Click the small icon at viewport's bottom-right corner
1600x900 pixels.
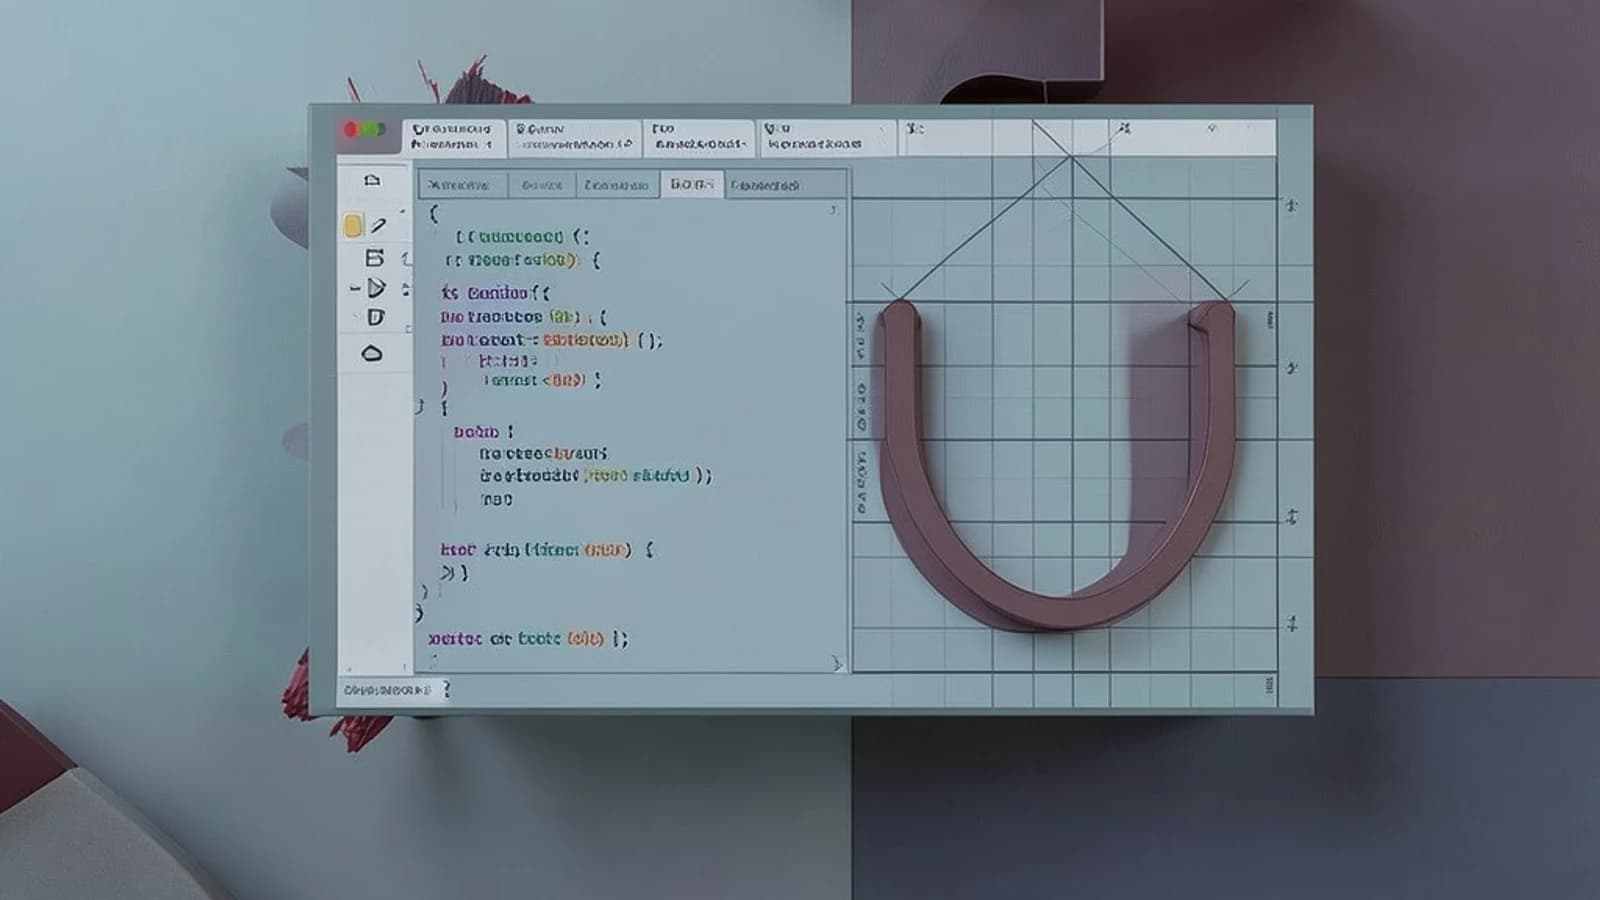point(1270,685)
